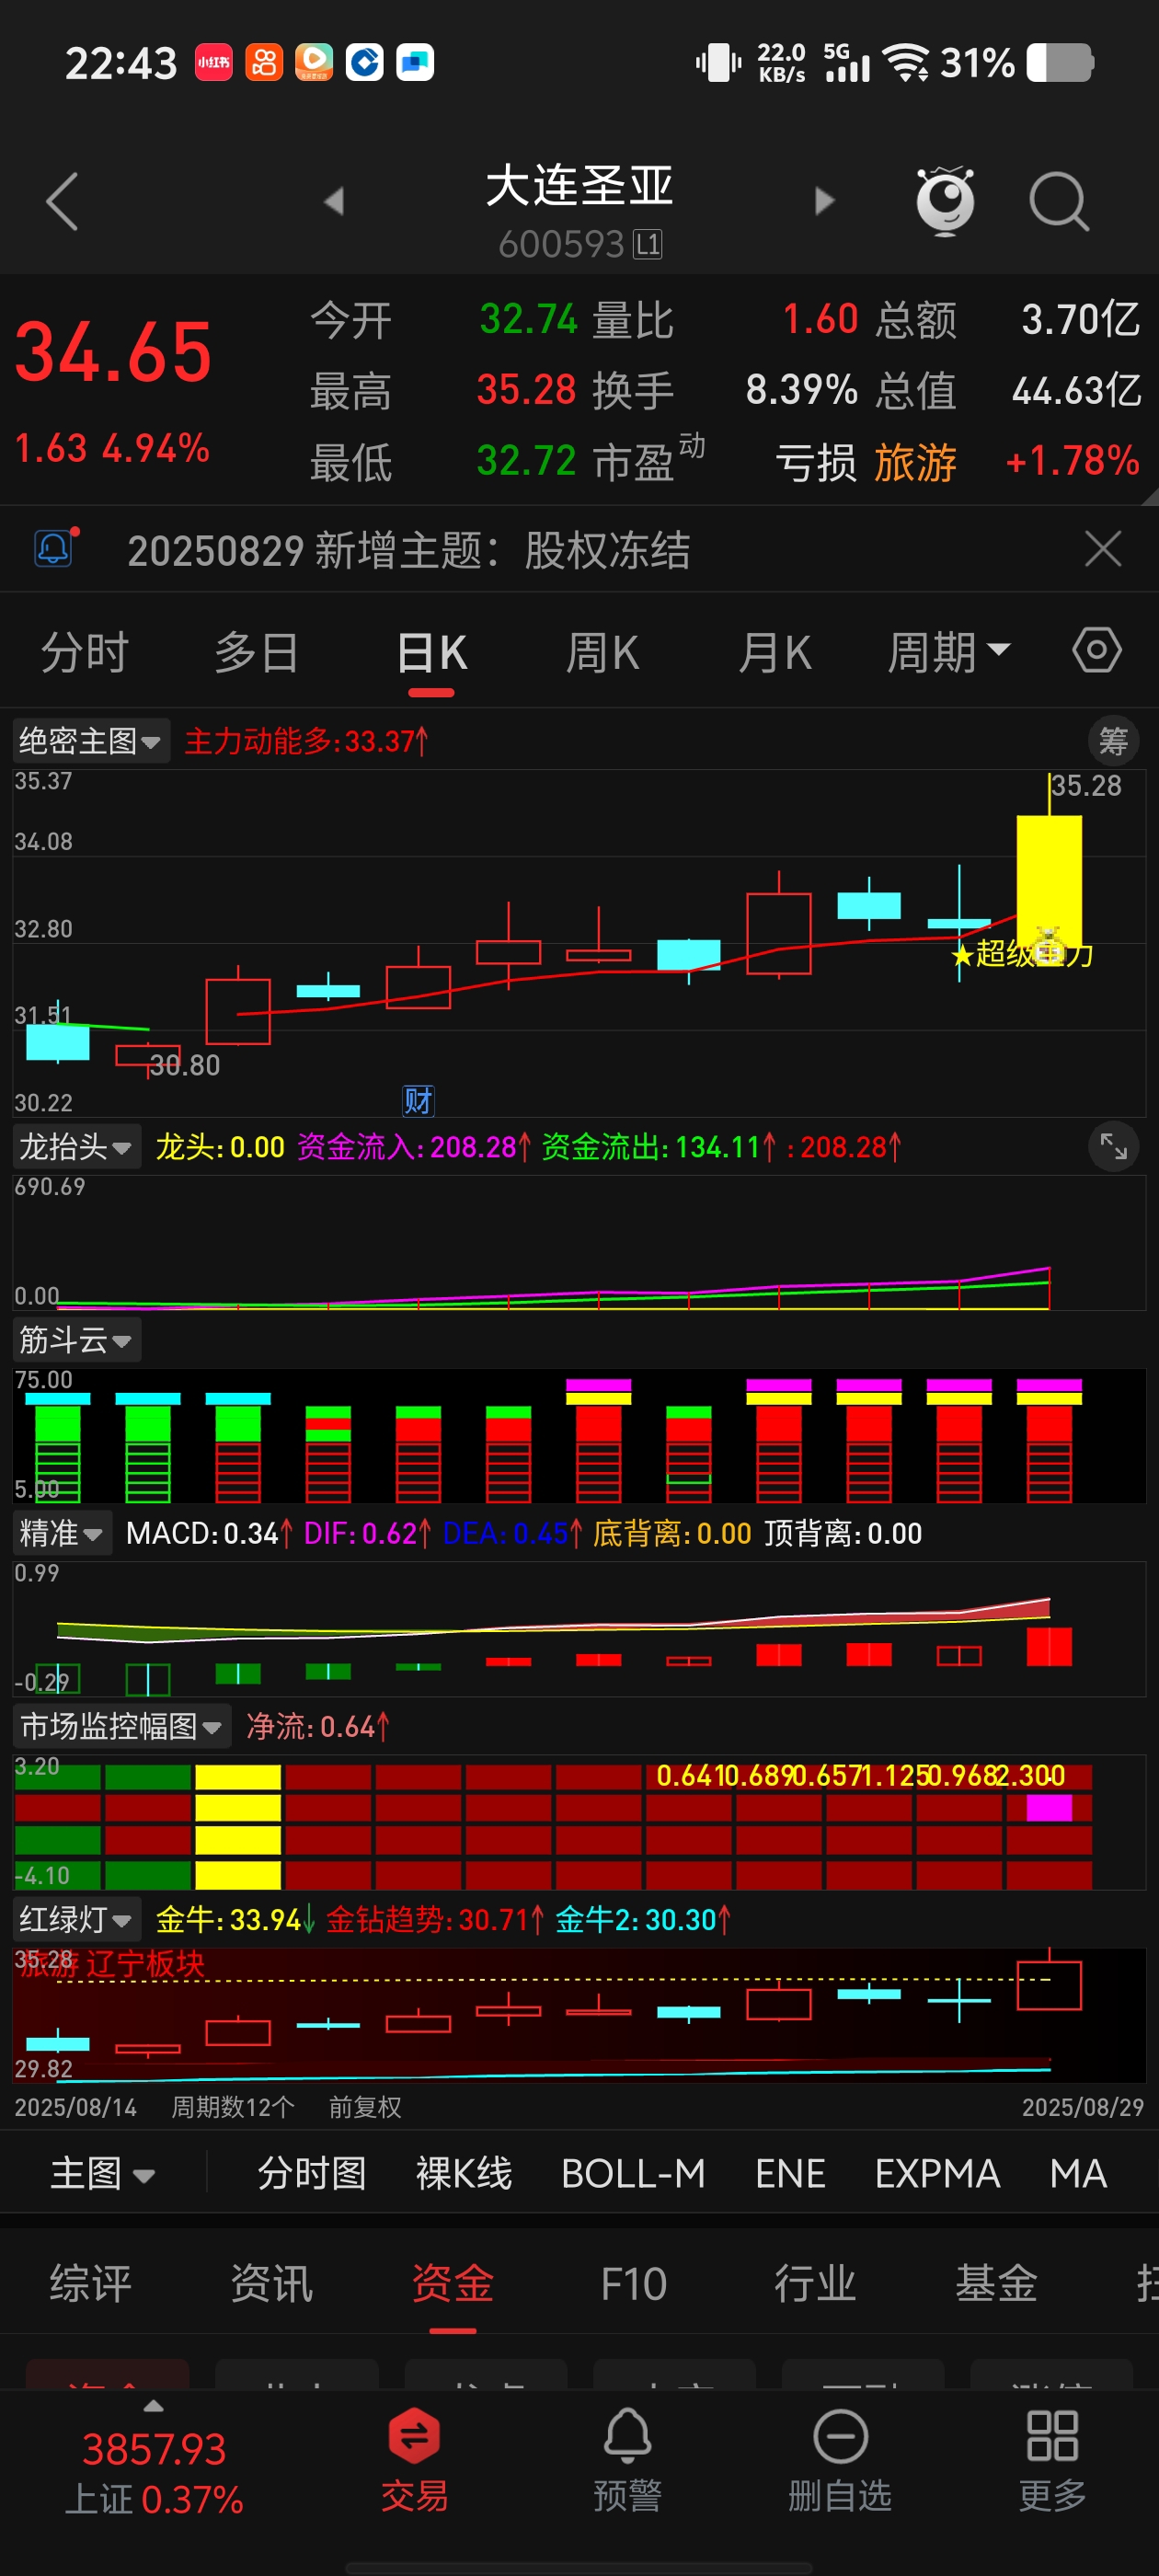Open 龙抬头 indicator dropdown

pos(76,1146)
